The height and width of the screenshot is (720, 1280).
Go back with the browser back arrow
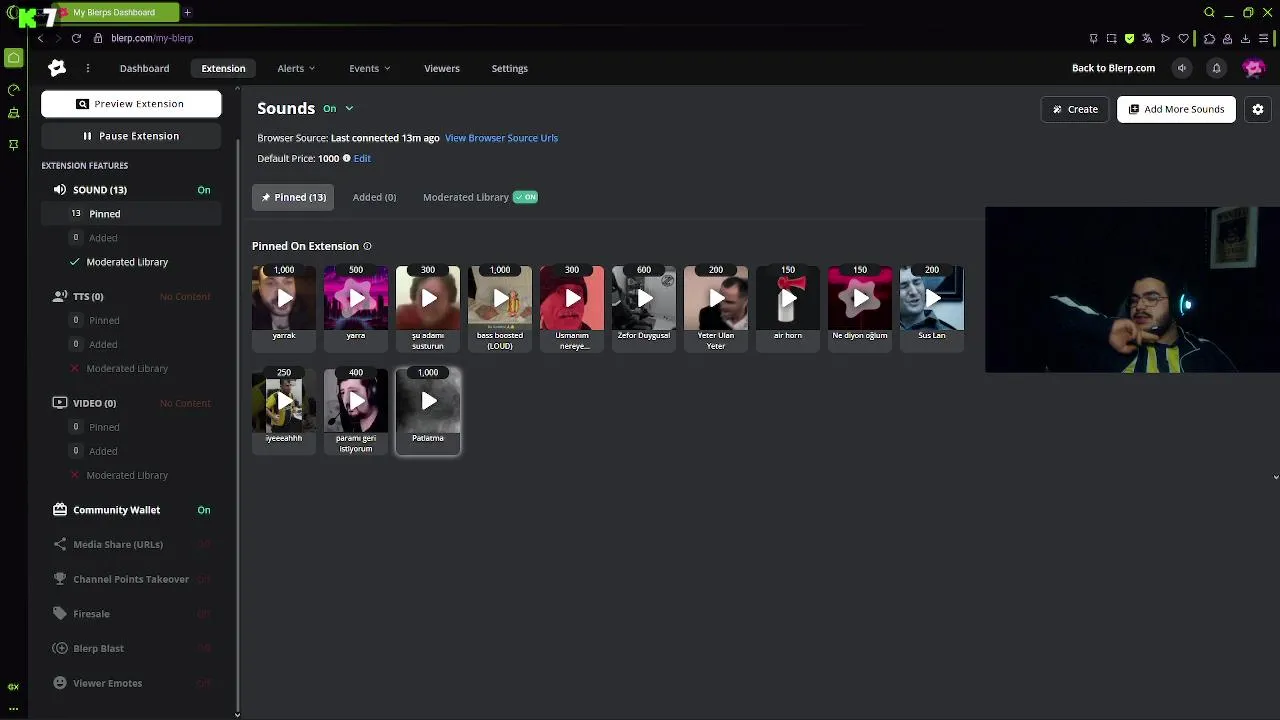point(40,38)
